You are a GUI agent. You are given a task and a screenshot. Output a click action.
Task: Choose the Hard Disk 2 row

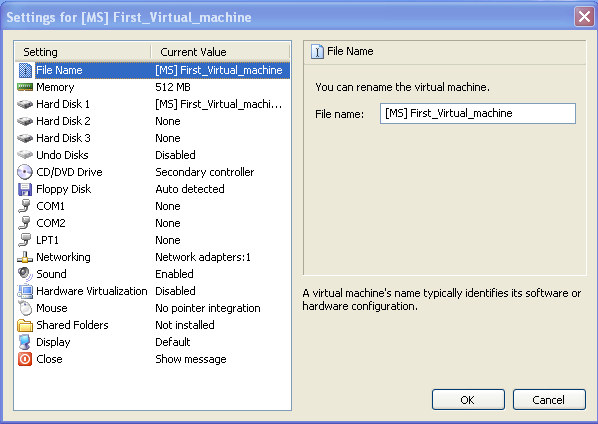[x=153, y=121]
